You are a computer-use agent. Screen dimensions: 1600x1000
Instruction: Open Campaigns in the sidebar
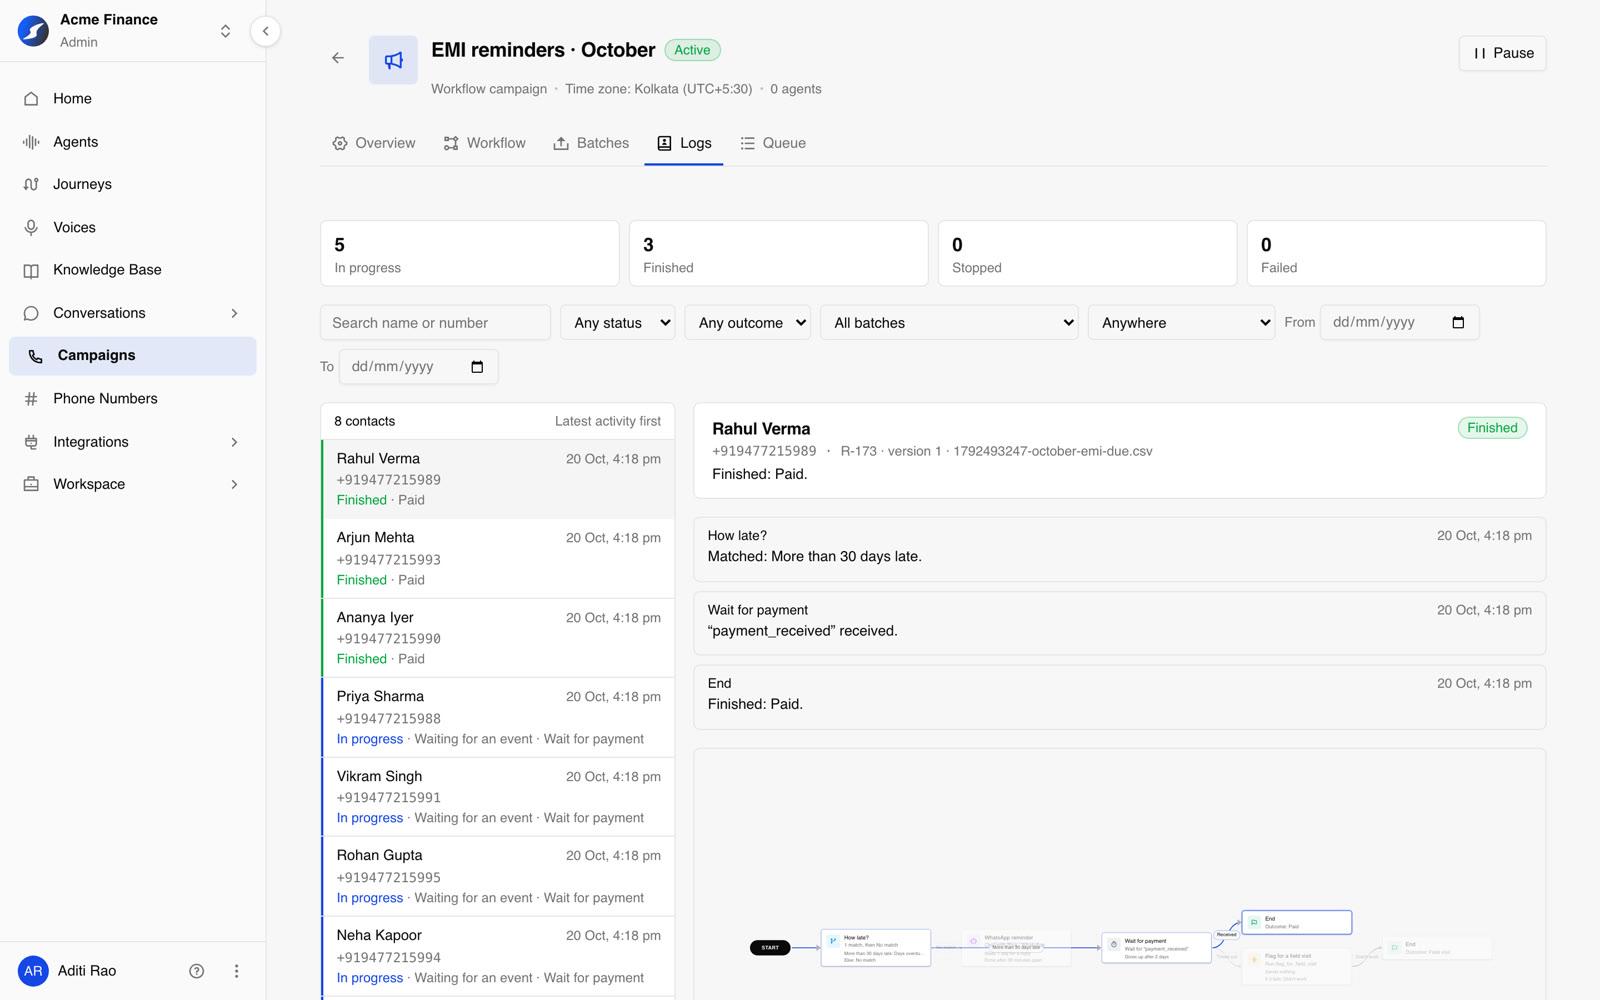(x=133, y=356)
